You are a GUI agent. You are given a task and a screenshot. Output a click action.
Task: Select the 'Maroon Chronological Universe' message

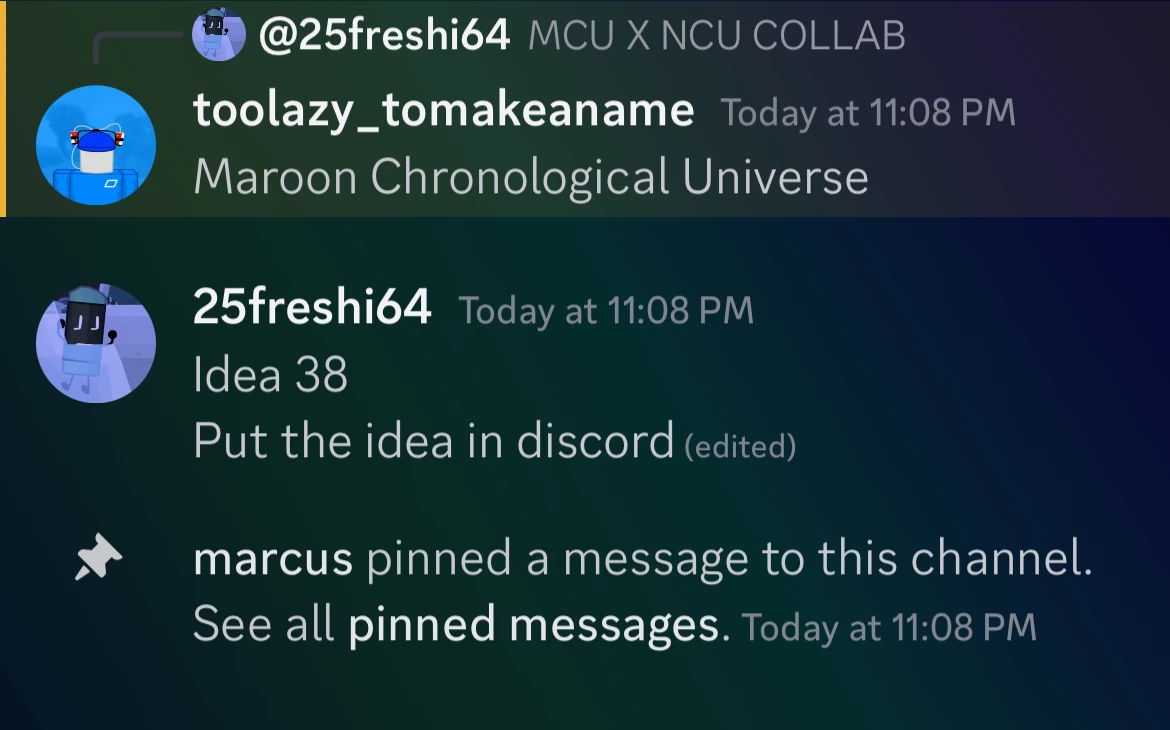point(530,178)
